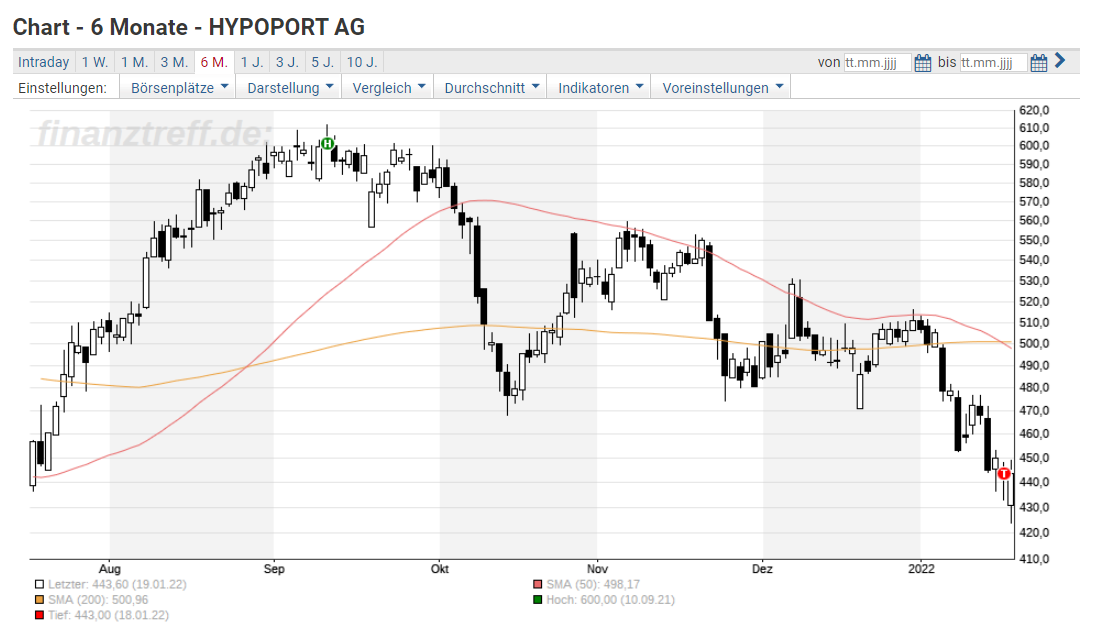Click the '2022' x-axis year label
The width and height of the screenshot is (1094, 641).
point(921,569)
